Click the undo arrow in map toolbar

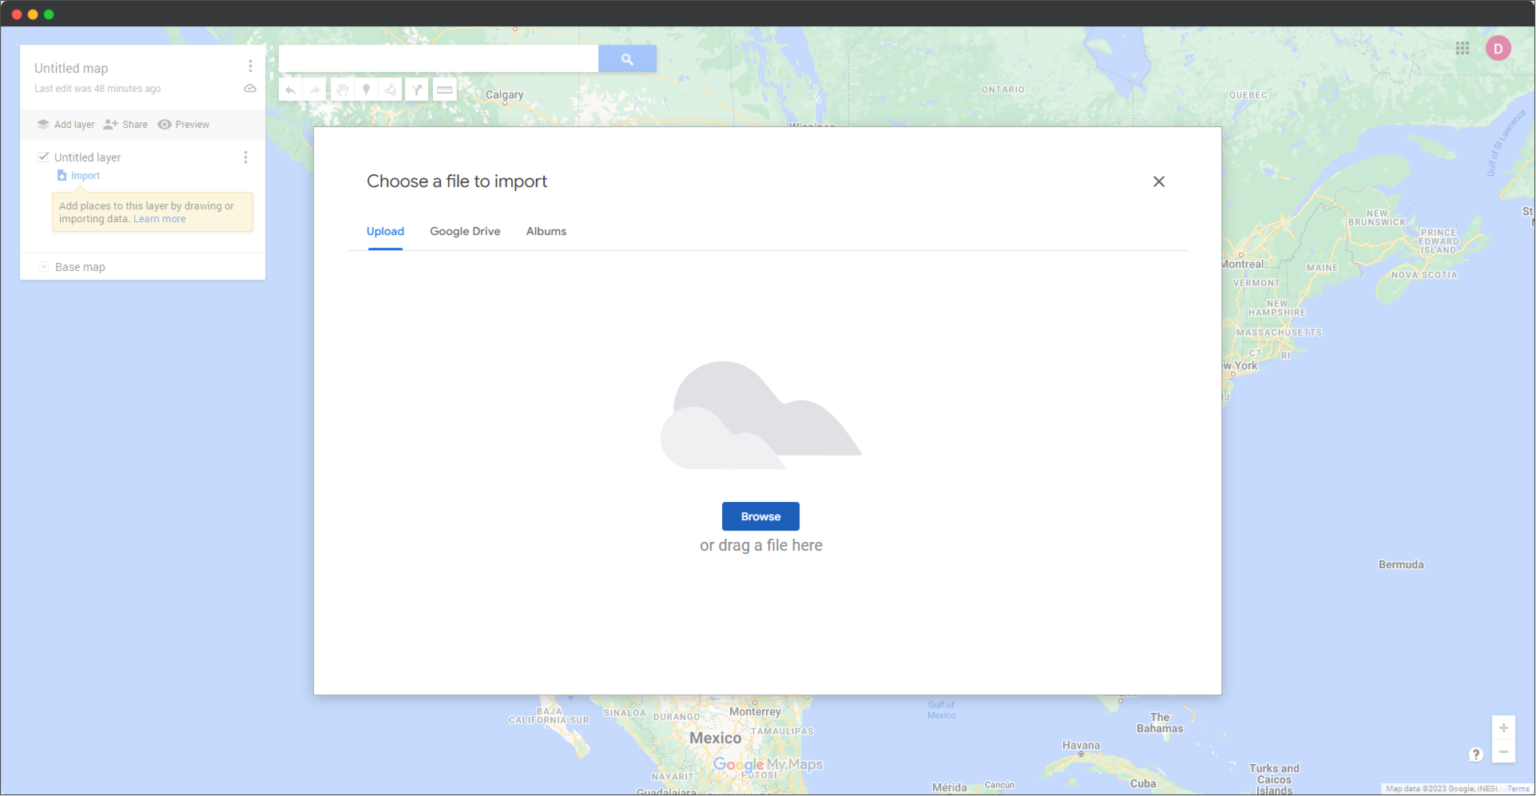pyautogui.click(x=290, y=90)
